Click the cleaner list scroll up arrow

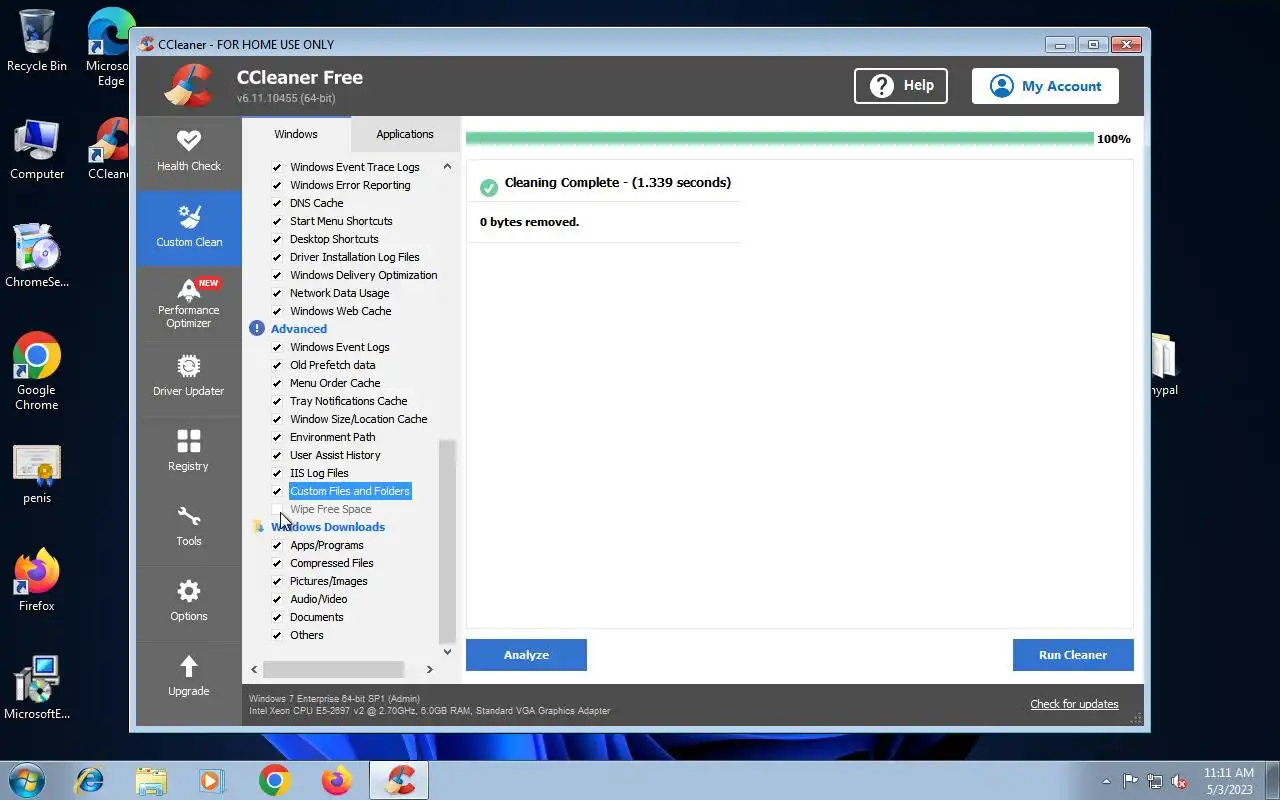pos(447,167)
